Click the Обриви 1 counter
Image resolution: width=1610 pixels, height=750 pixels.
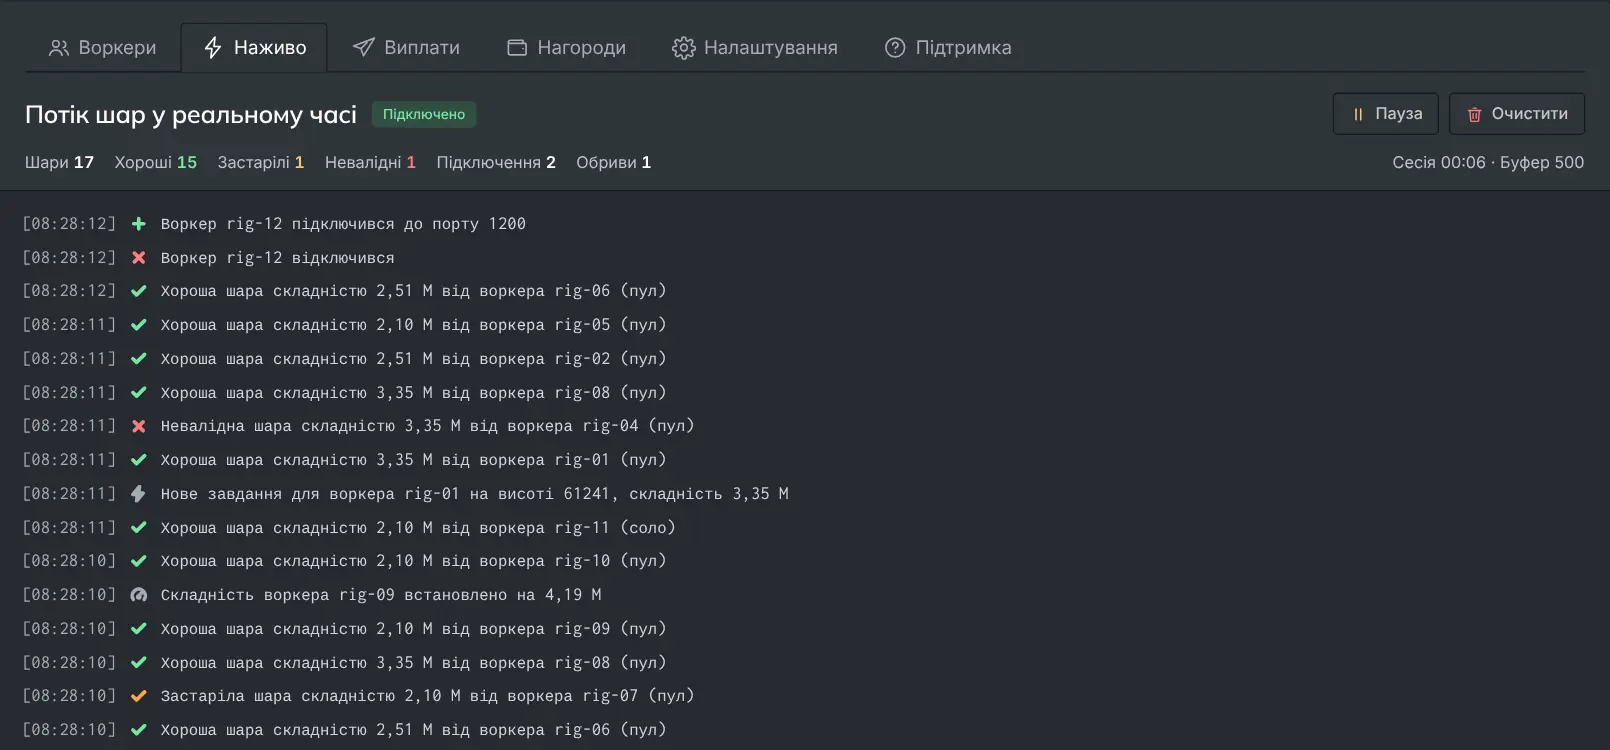tap(613, 162)
